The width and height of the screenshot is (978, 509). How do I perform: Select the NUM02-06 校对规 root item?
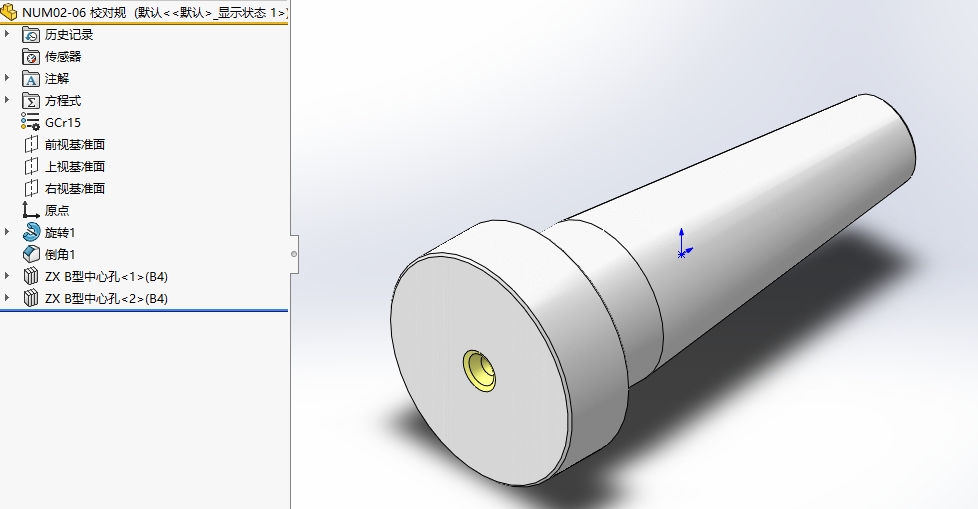click(x=154, y=12)
